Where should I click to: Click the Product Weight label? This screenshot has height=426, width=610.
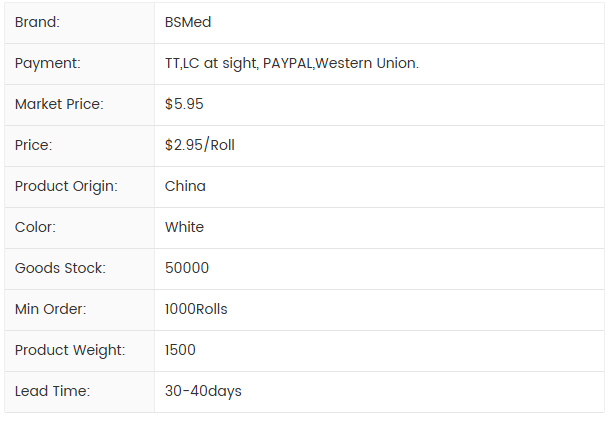70,350
